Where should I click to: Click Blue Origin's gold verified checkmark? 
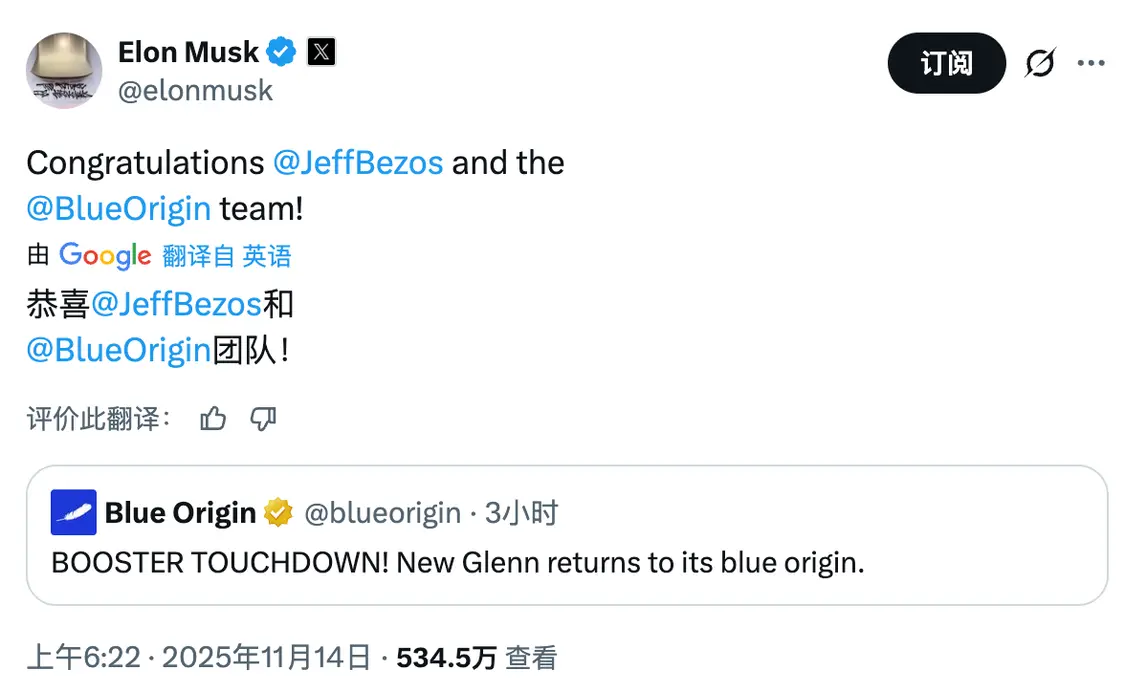pos(278,512)
